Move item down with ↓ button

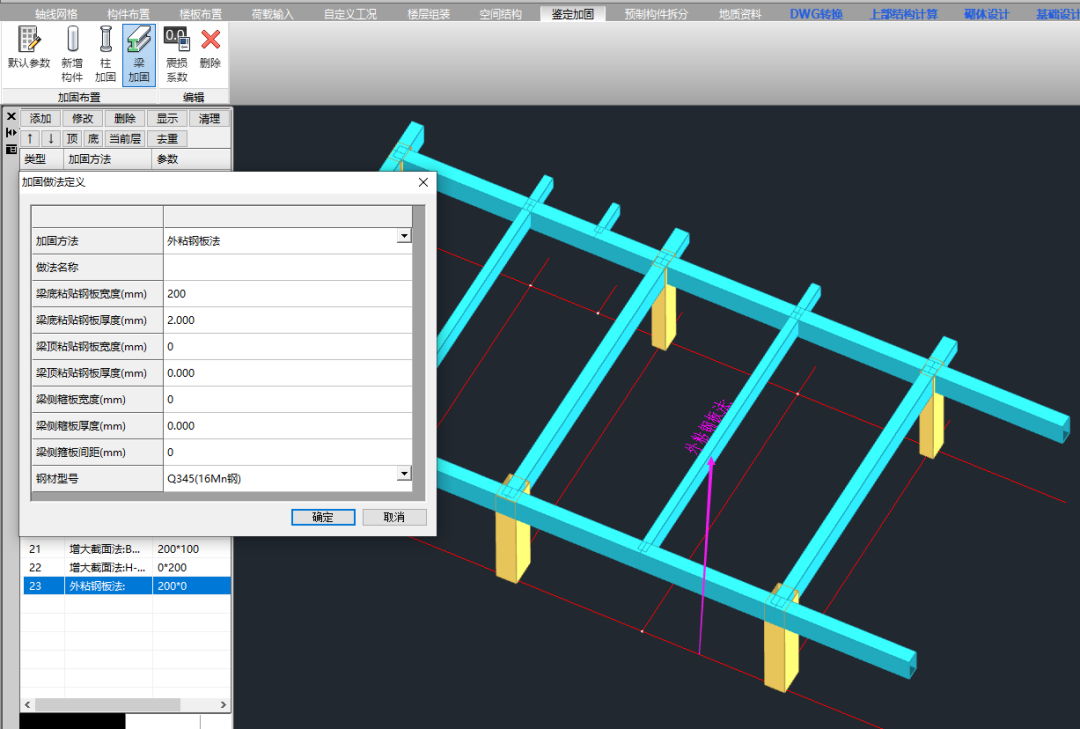tap(51, 138)
